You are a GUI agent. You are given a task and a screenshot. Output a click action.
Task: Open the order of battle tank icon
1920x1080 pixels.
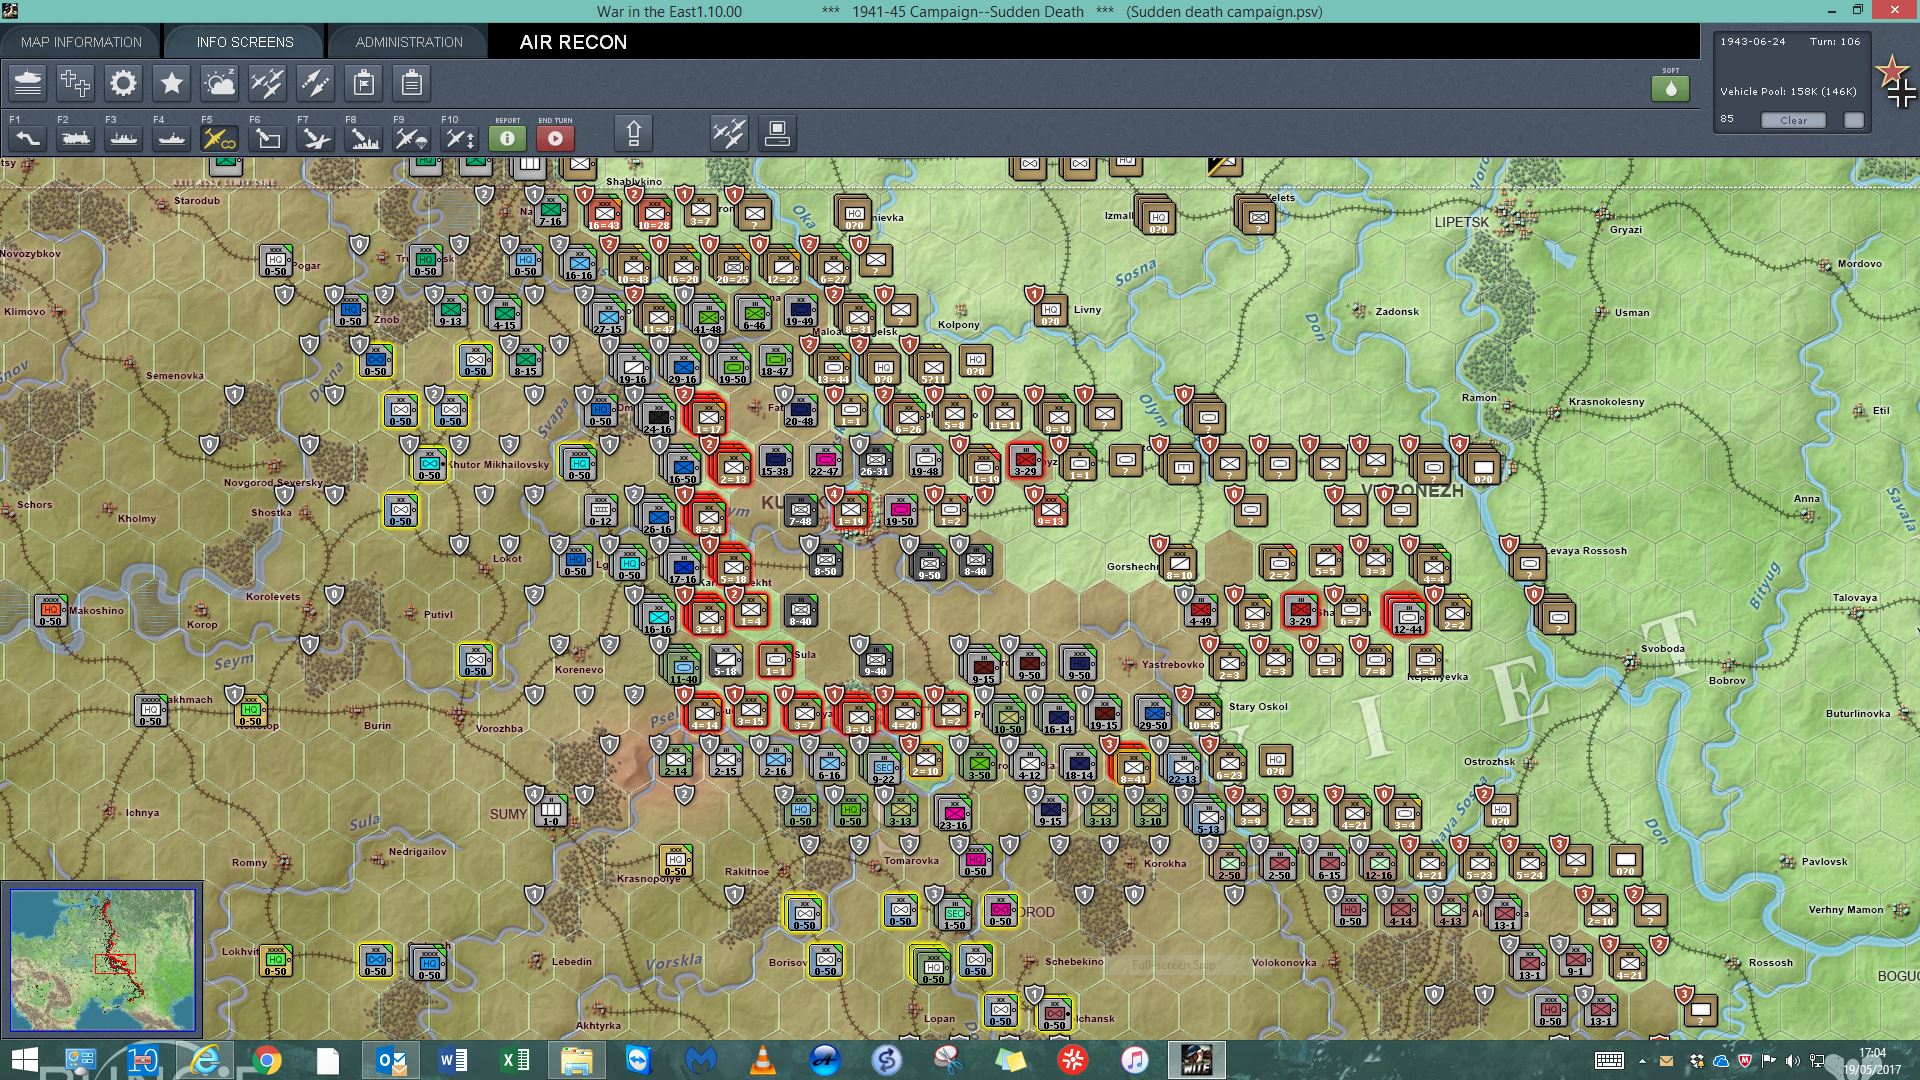pos(28,83)
